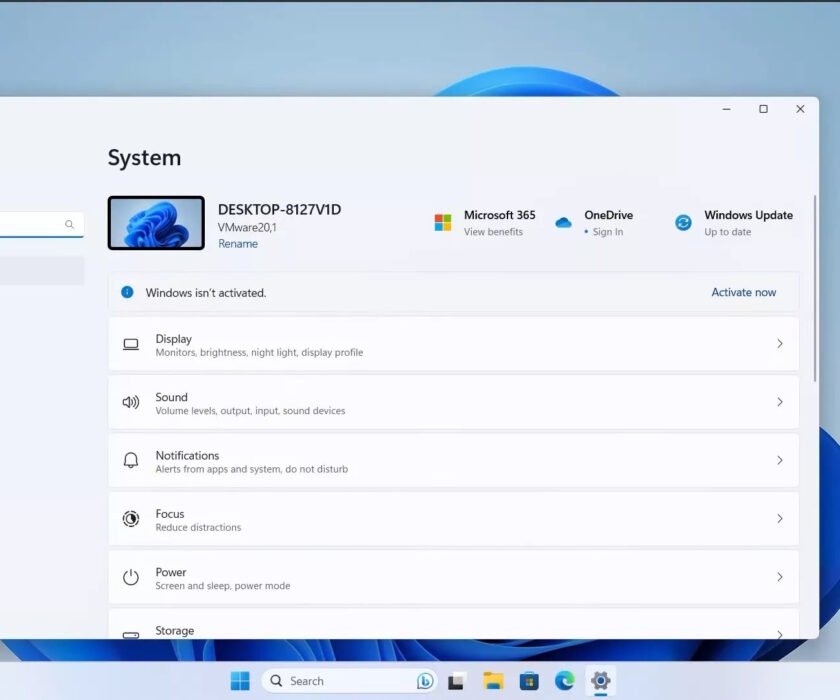Open Bing chat icon in taskbar search
Screen dimensions: 840x700
point(425,681)
